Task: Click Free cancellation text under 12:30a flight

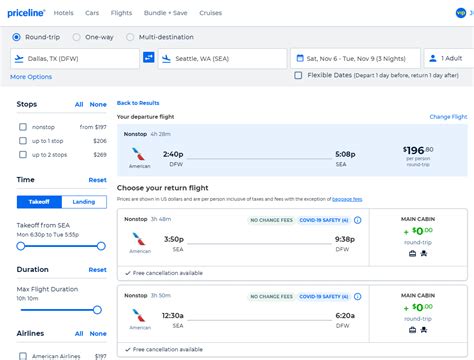Action: coord(168,349)
